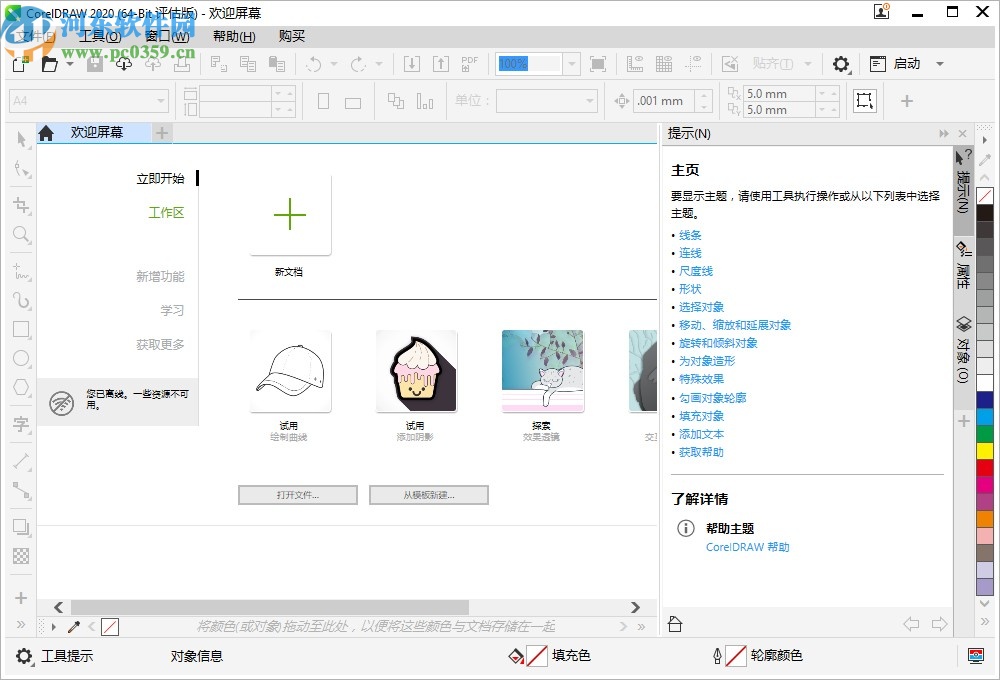Open the 线条 help topic link
This screenshot has width=1000, height=680.
(x=690, y=235)
